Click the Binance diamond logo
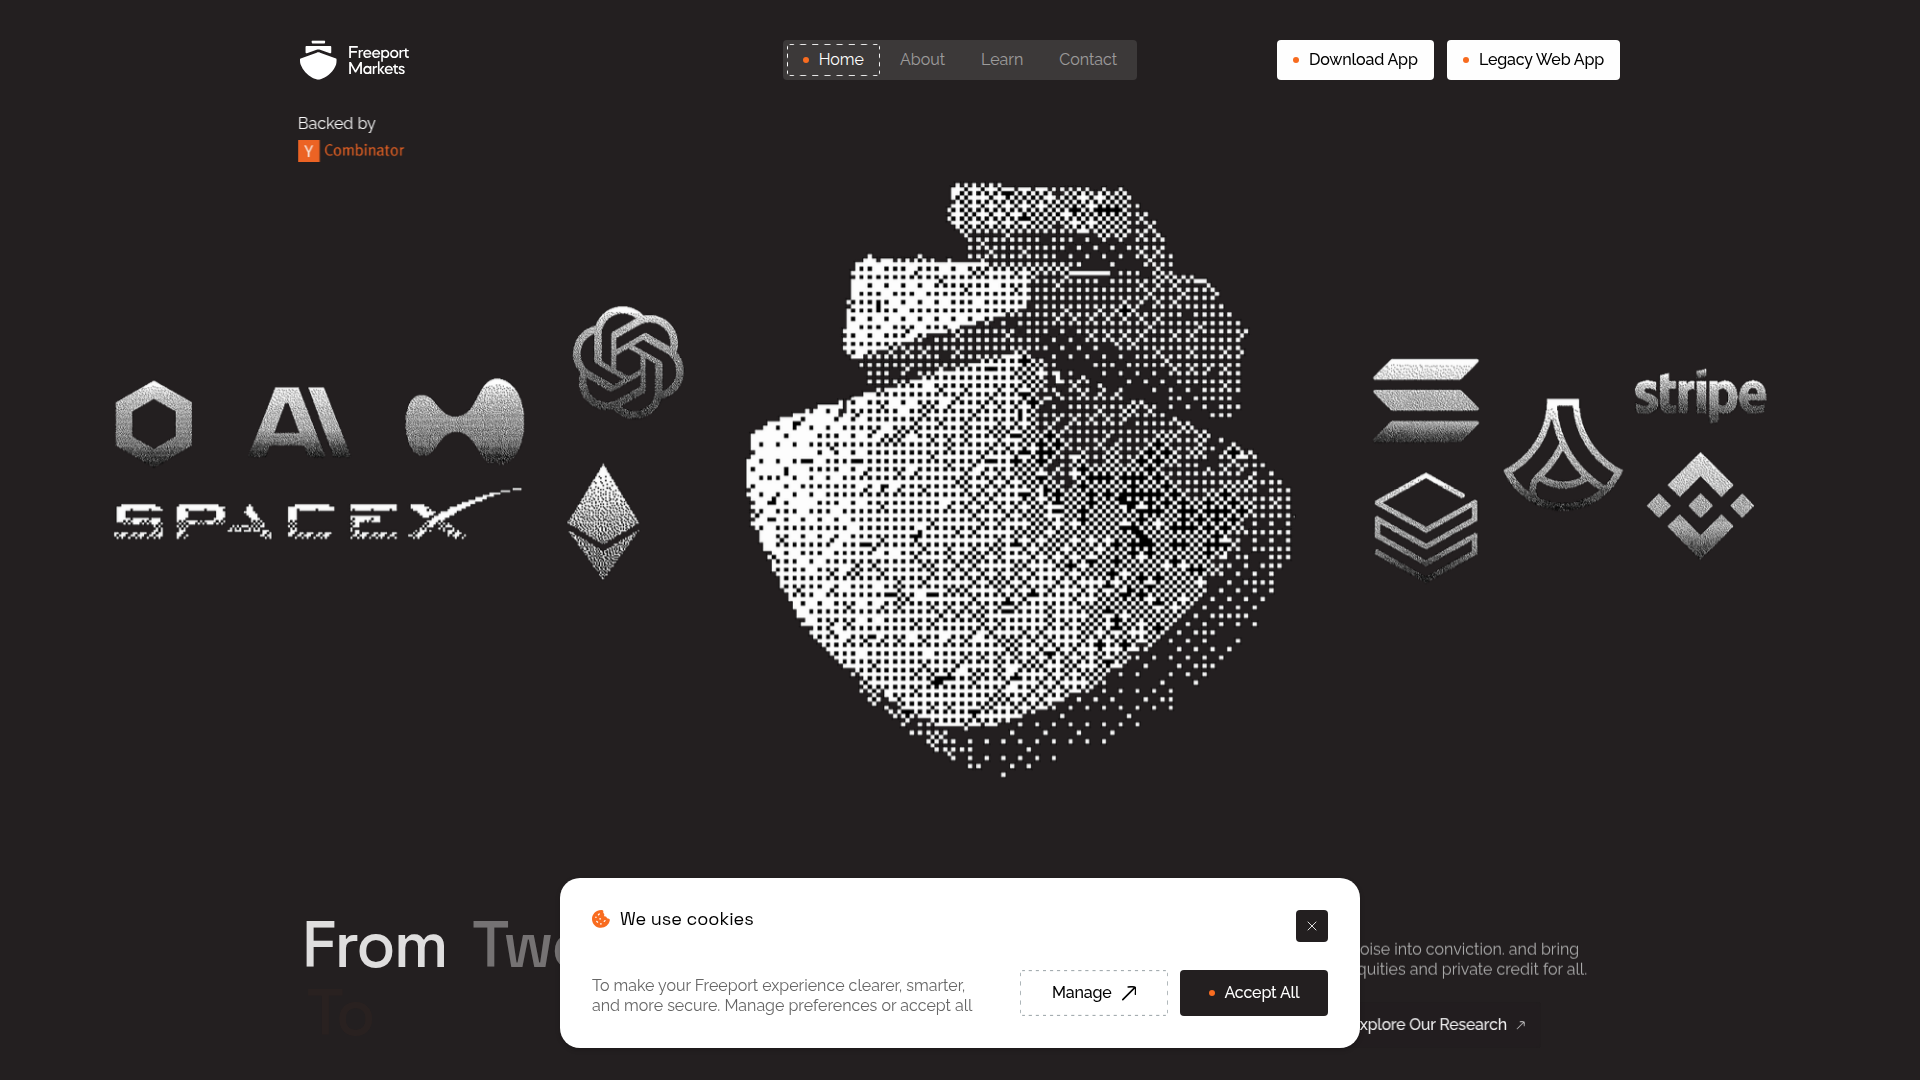 [1700, 505]
